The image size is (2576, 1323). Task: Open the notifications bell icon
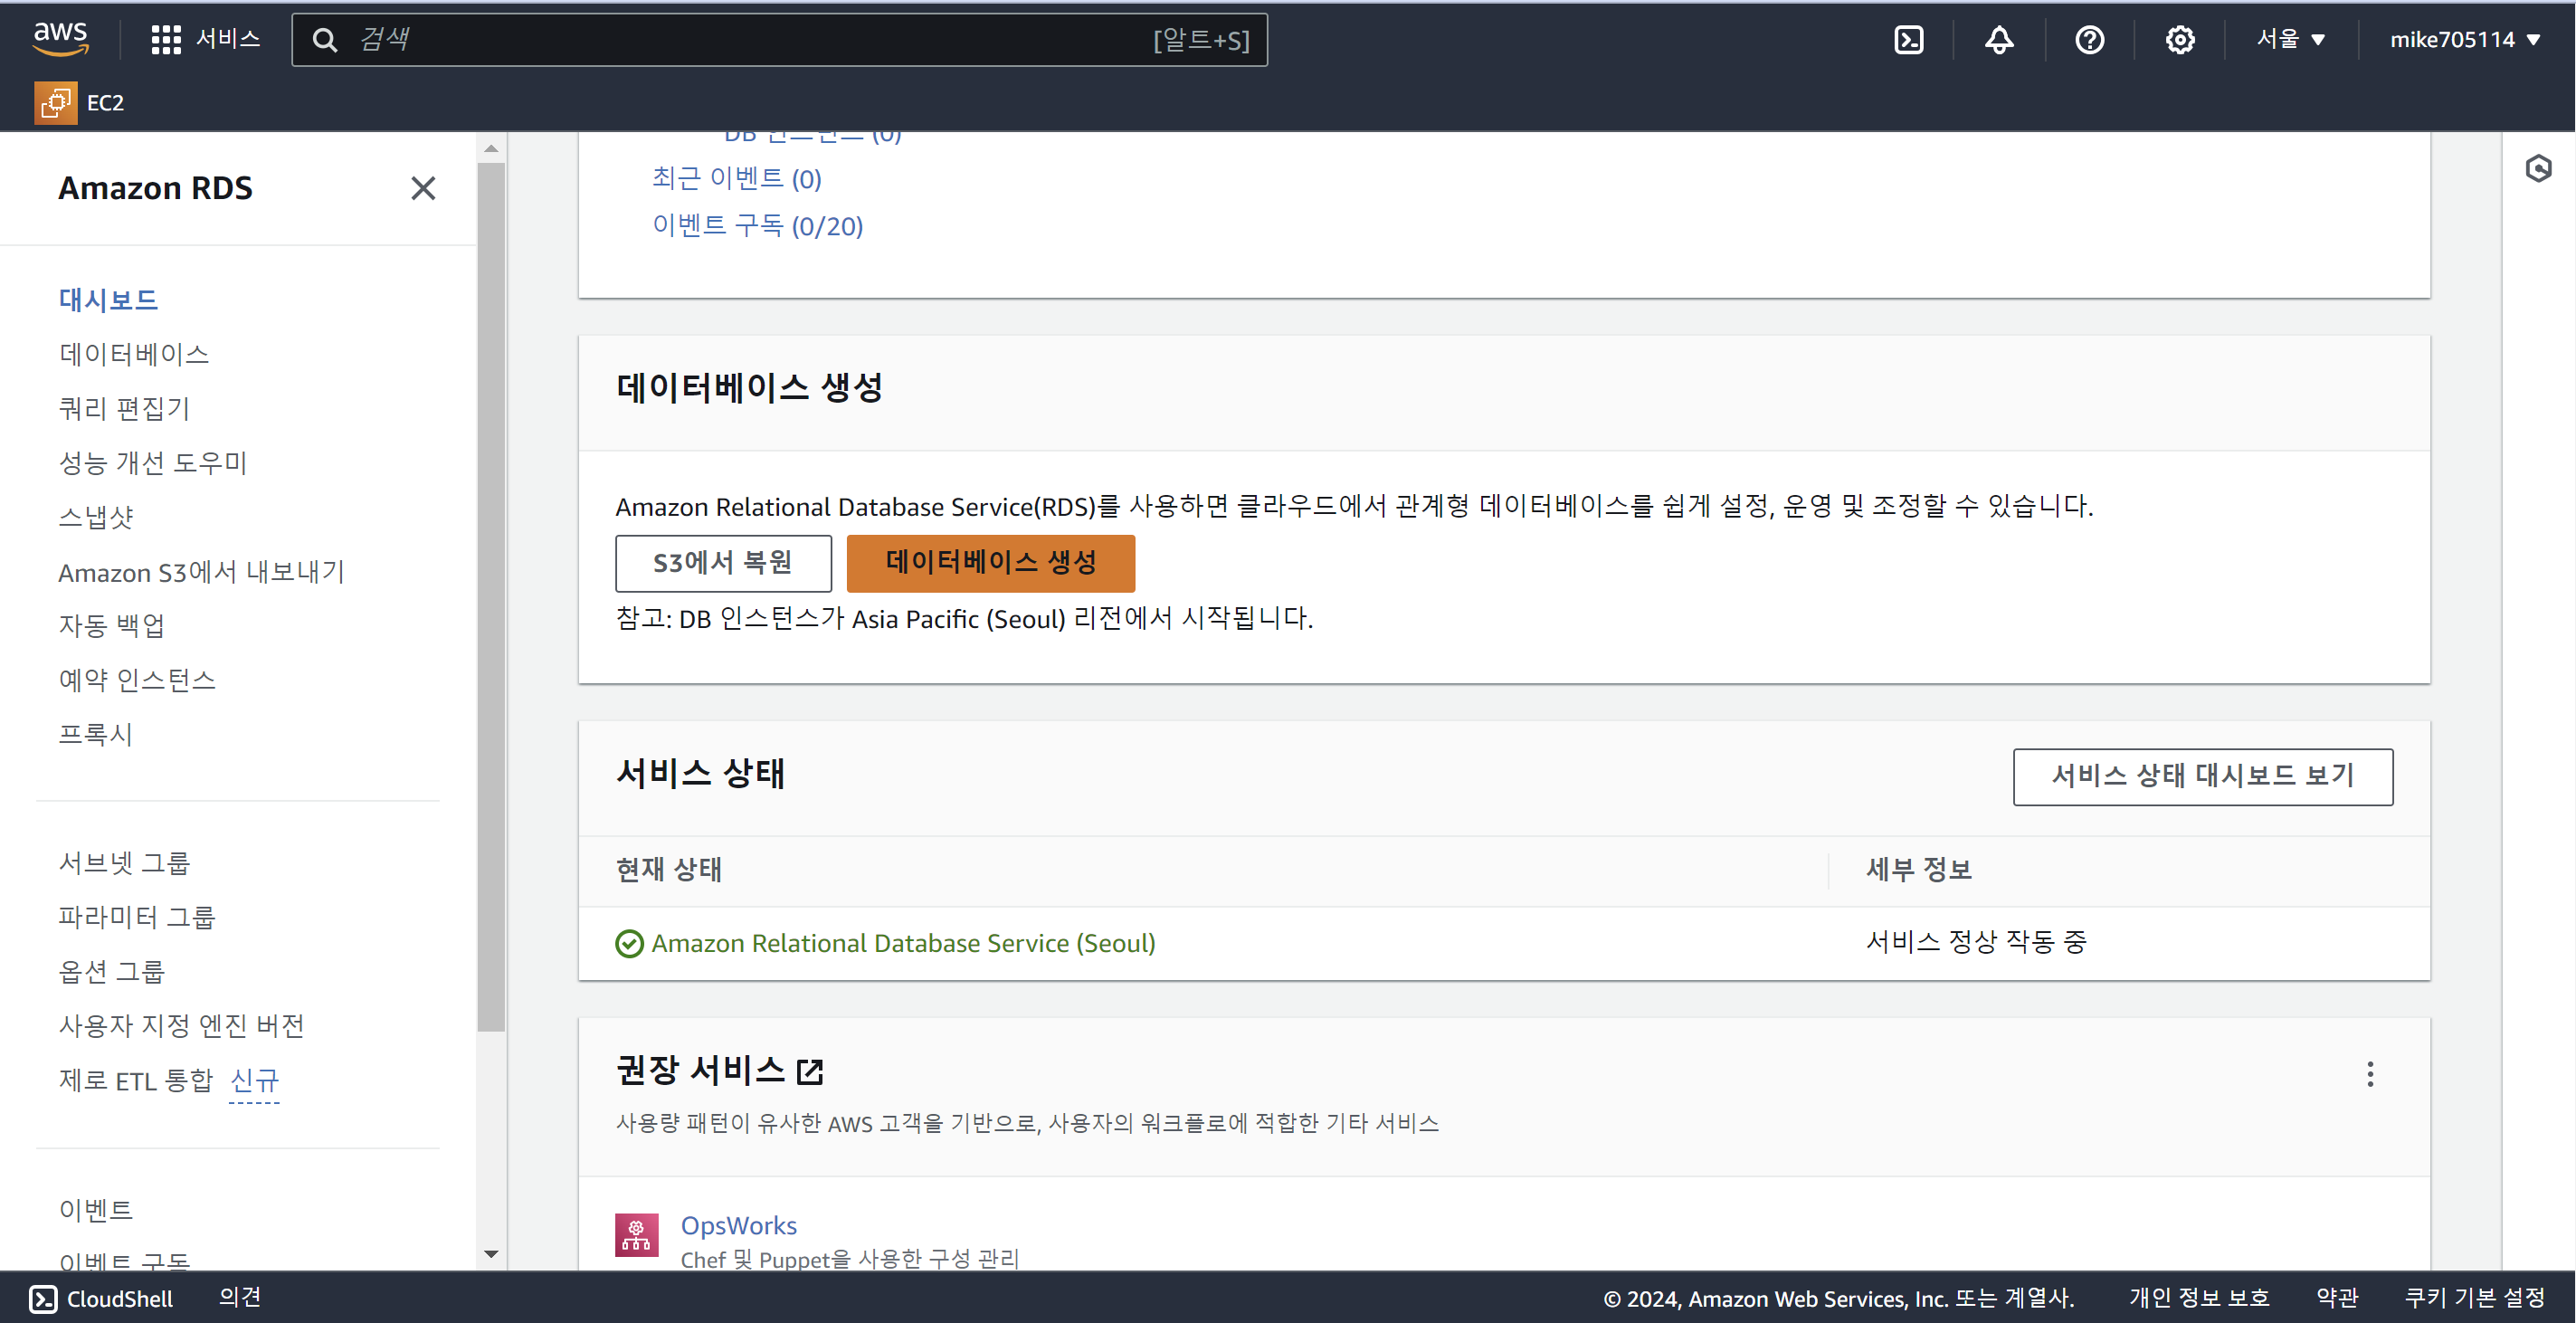tap(1998, 40)
